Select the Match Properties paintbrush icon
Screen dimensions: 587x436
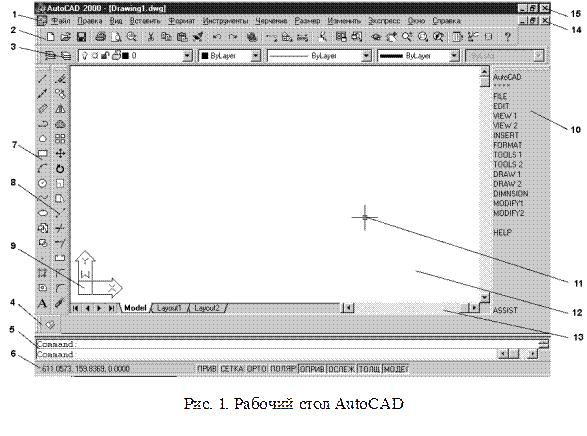(x=198, y=37)
